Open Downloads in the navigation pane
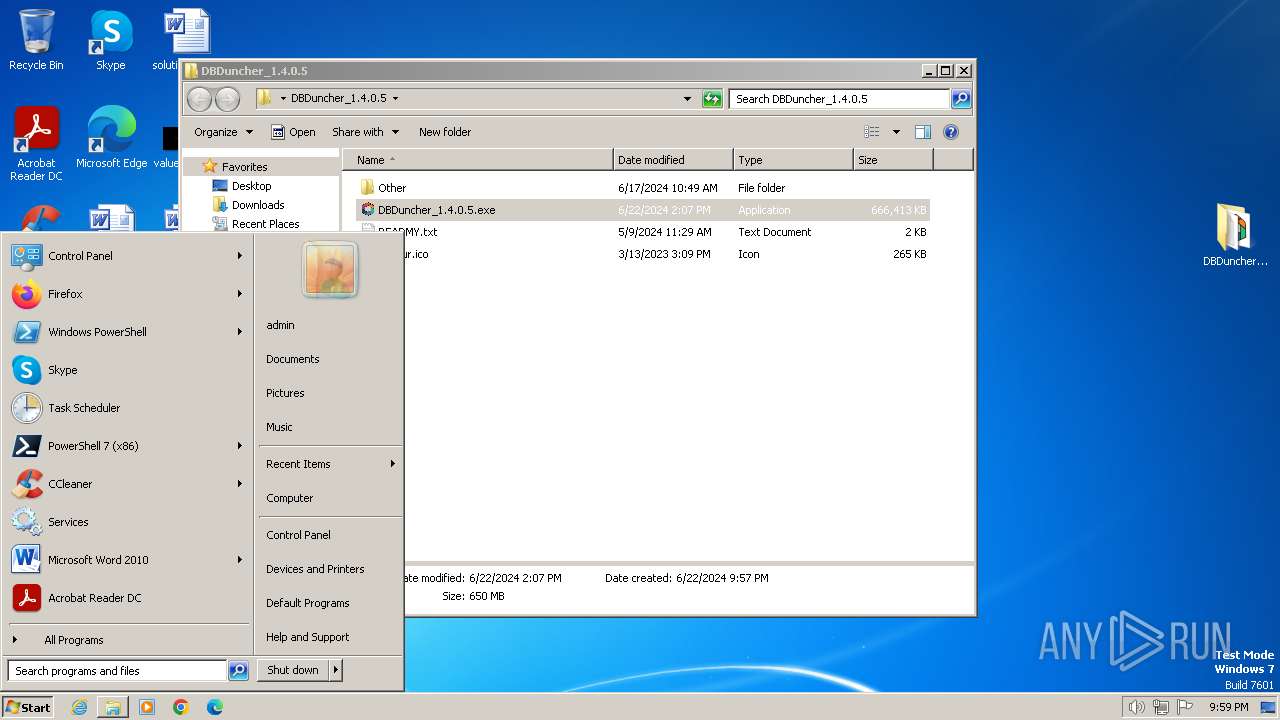This screenshot has height=720, width=1280. (258, 205)
